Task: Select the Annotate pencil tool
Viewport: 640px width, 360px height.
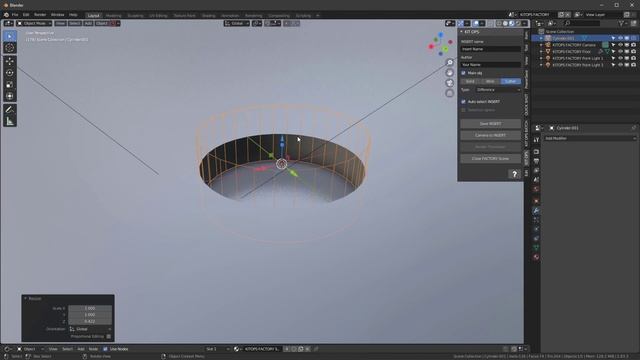Action: click(x=10, y=109)
